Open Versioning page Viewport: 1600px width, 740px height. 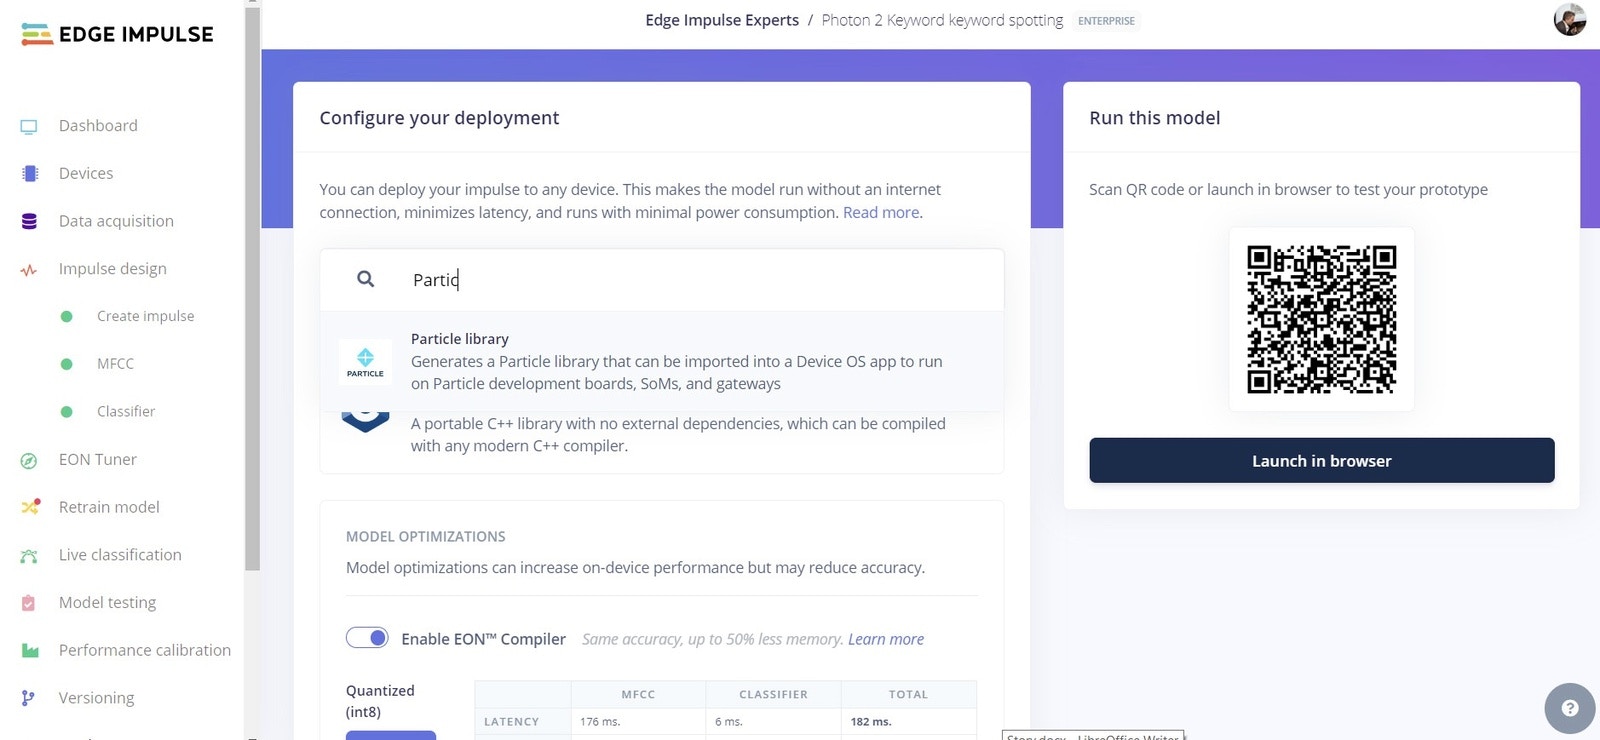tap(96, 698)
